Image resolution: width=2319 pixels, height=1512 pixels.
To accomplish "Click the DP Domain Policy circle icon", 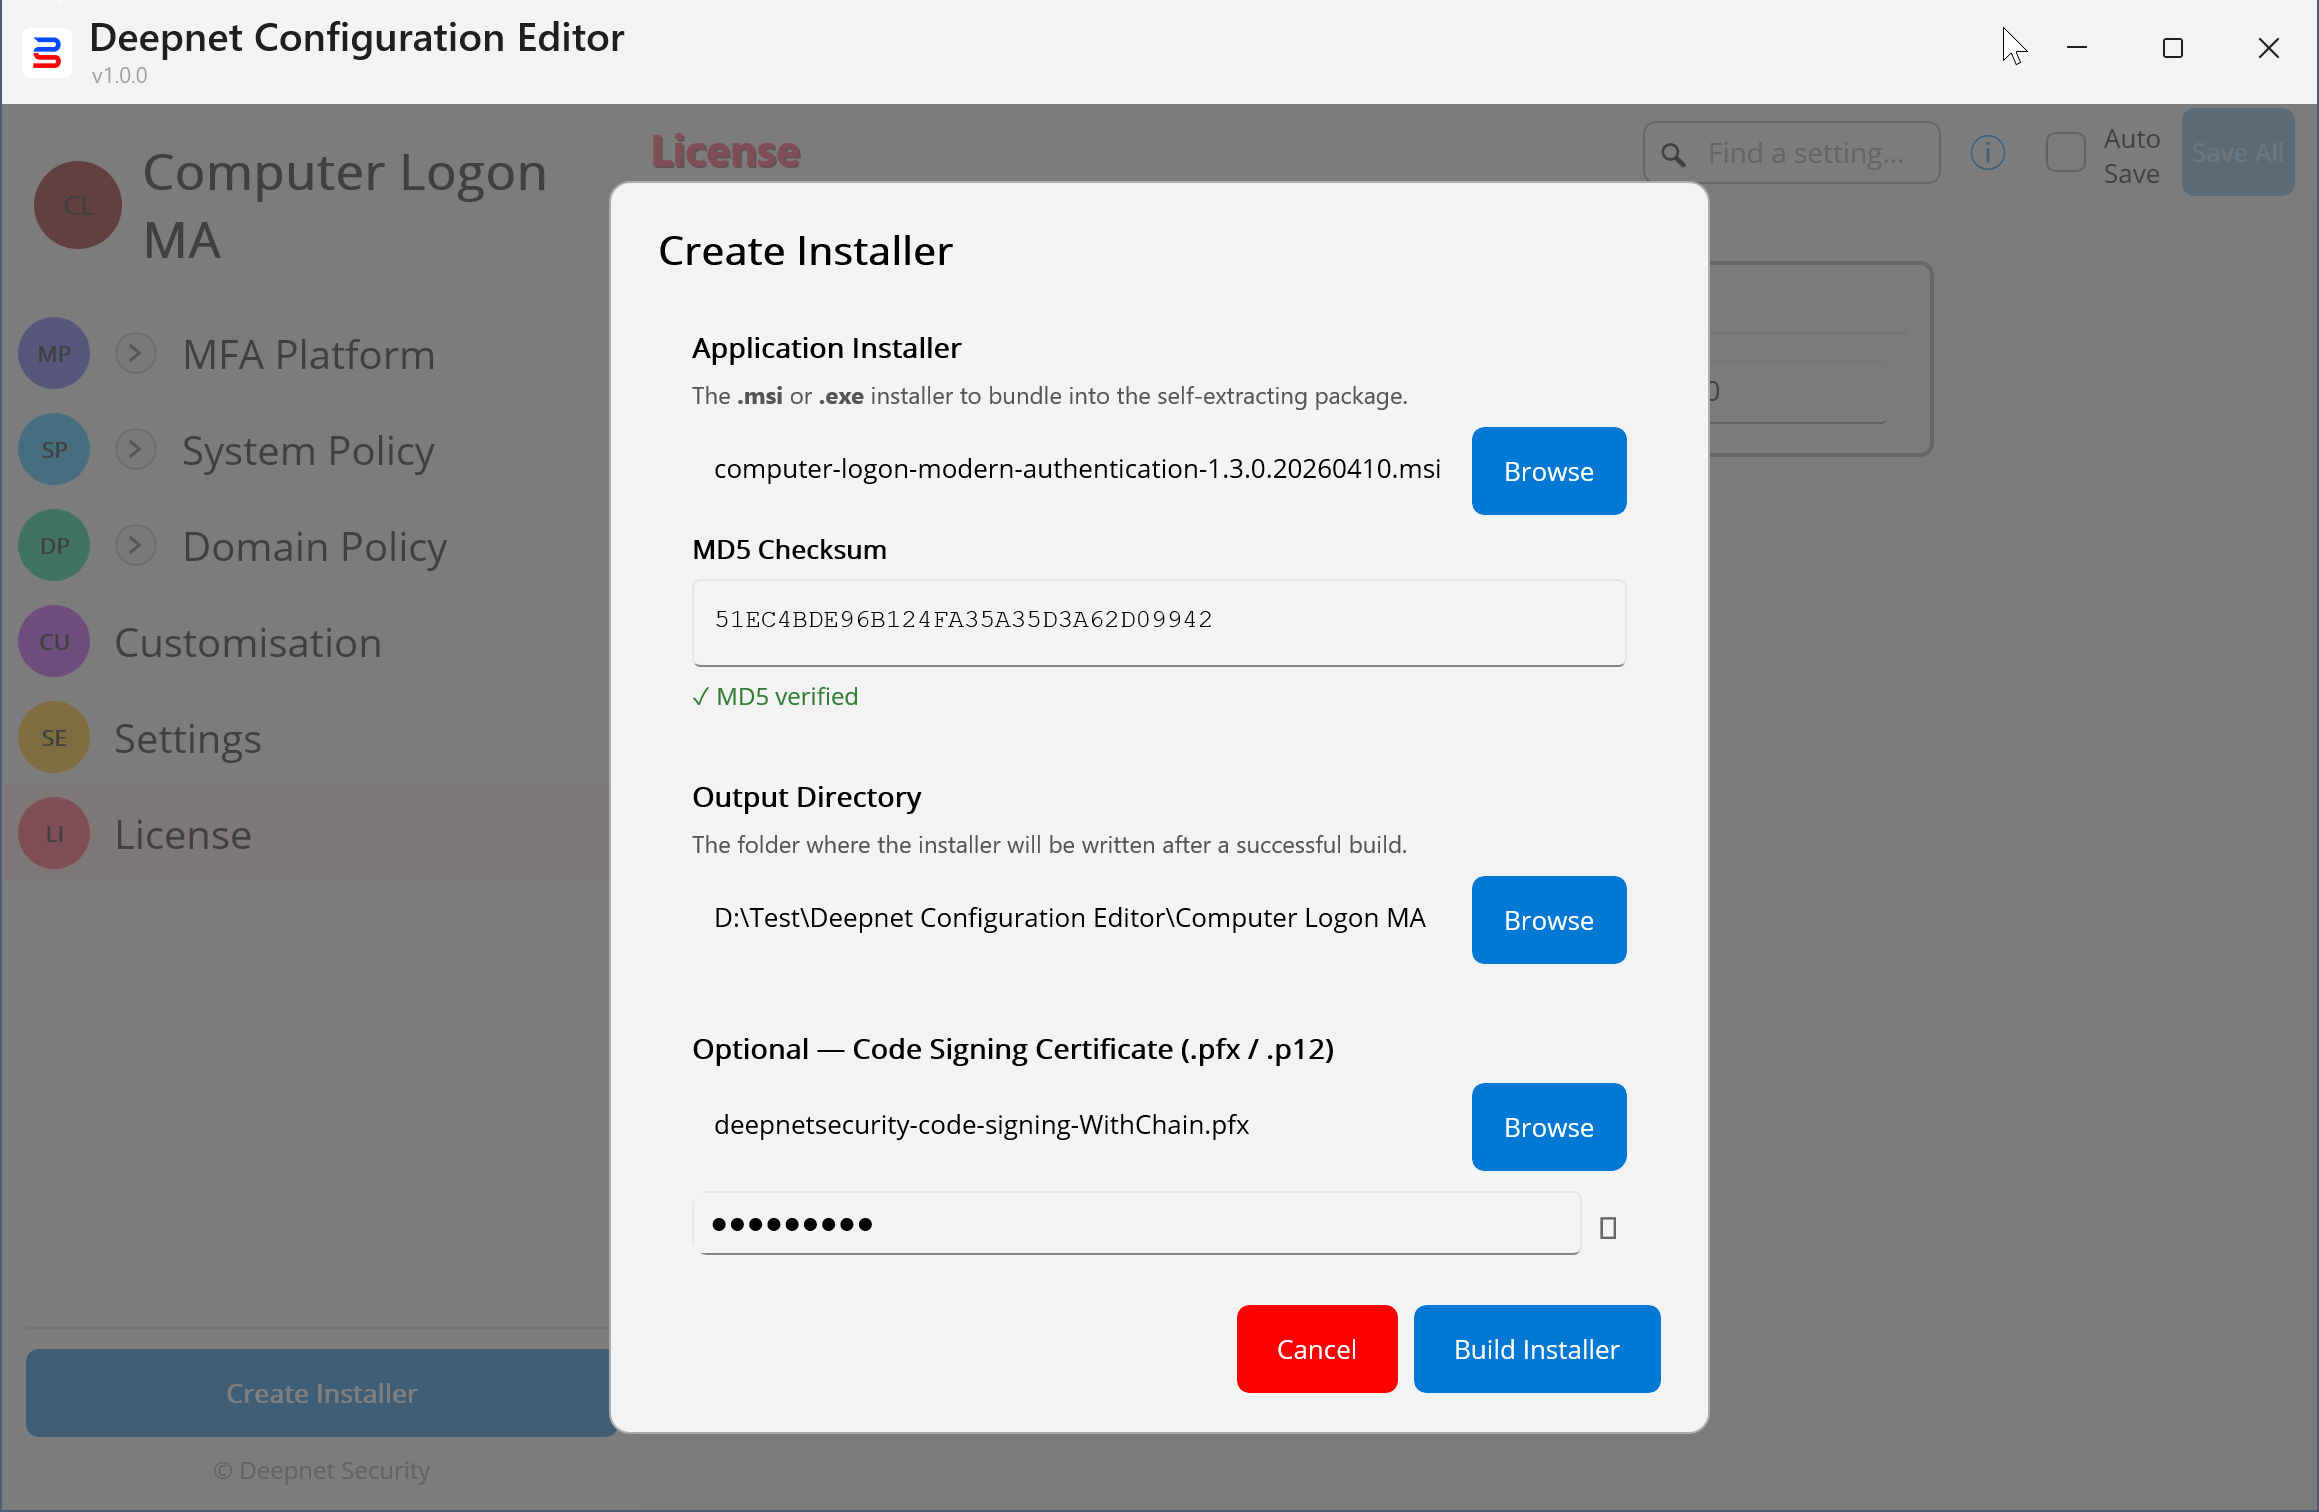I will 54,546.
